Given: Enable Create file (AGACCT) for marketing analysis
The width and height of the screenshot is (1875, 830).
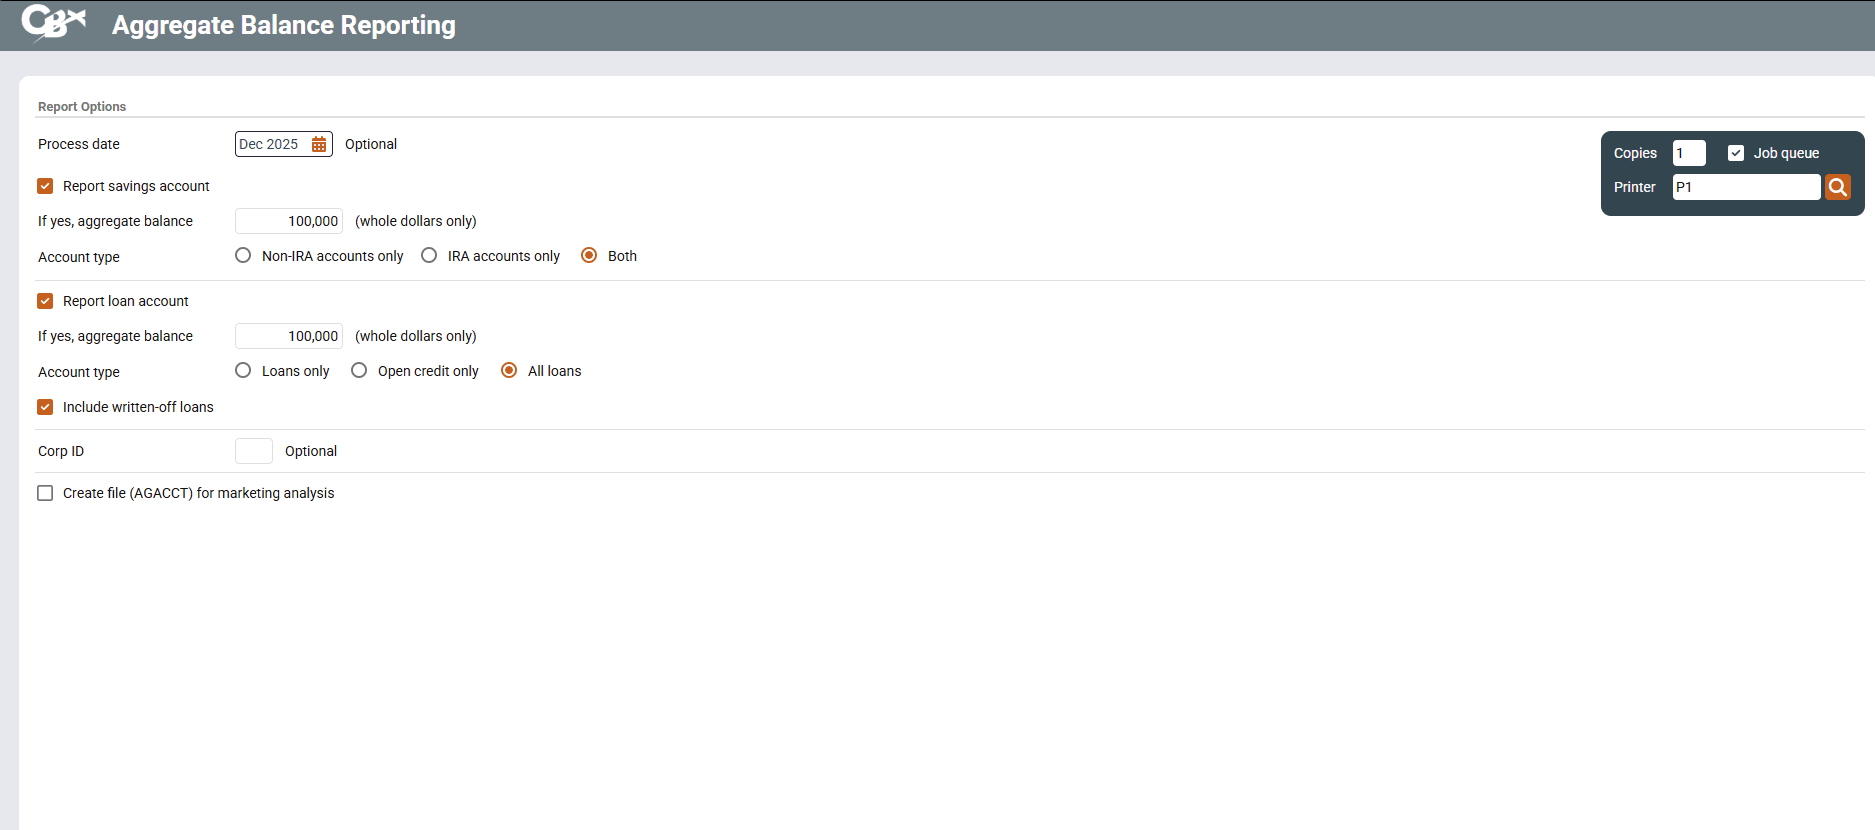Looking at the screenshot, I should coord(45,493).
